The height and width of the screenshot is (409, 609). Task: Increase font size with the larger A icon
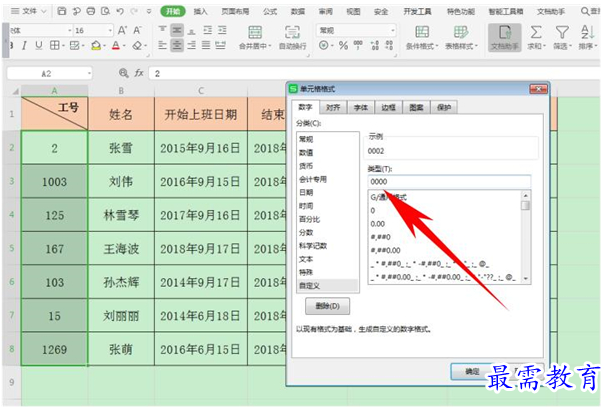coord(122,30)
